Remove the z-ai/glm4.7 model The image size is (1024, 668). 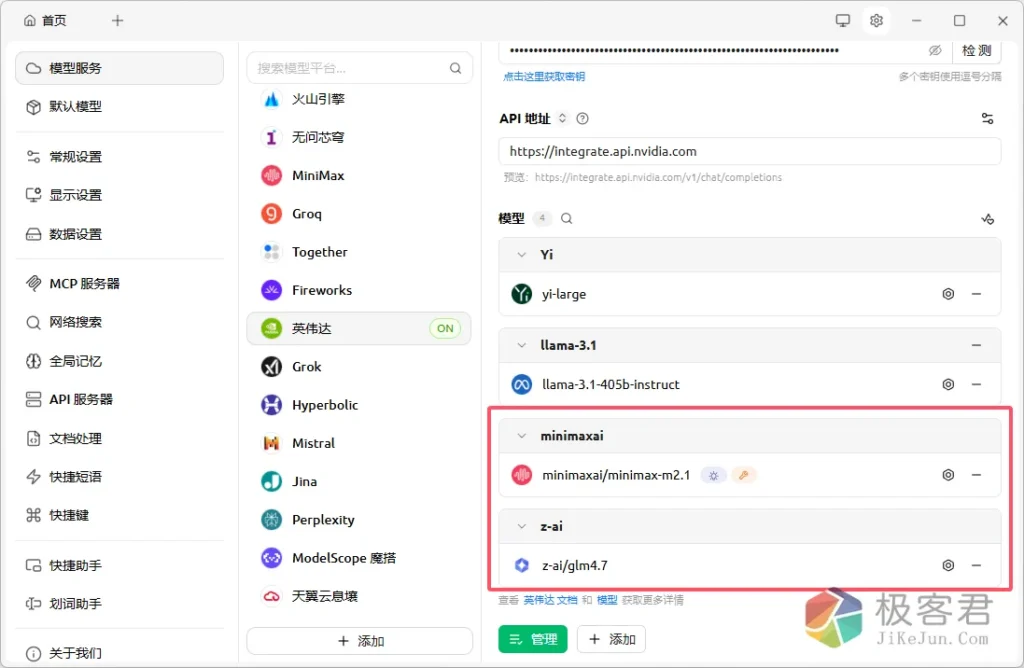[976, 565]
